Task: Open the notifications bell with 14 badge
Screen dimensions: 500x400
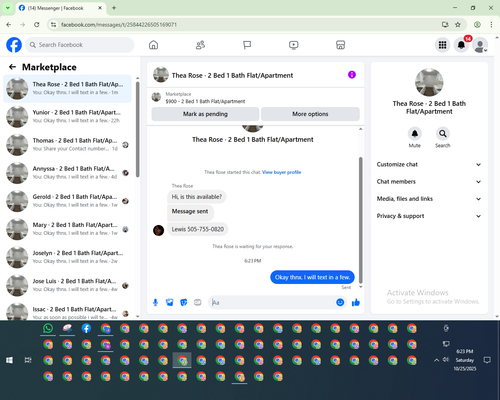Action: click(461, 45)
